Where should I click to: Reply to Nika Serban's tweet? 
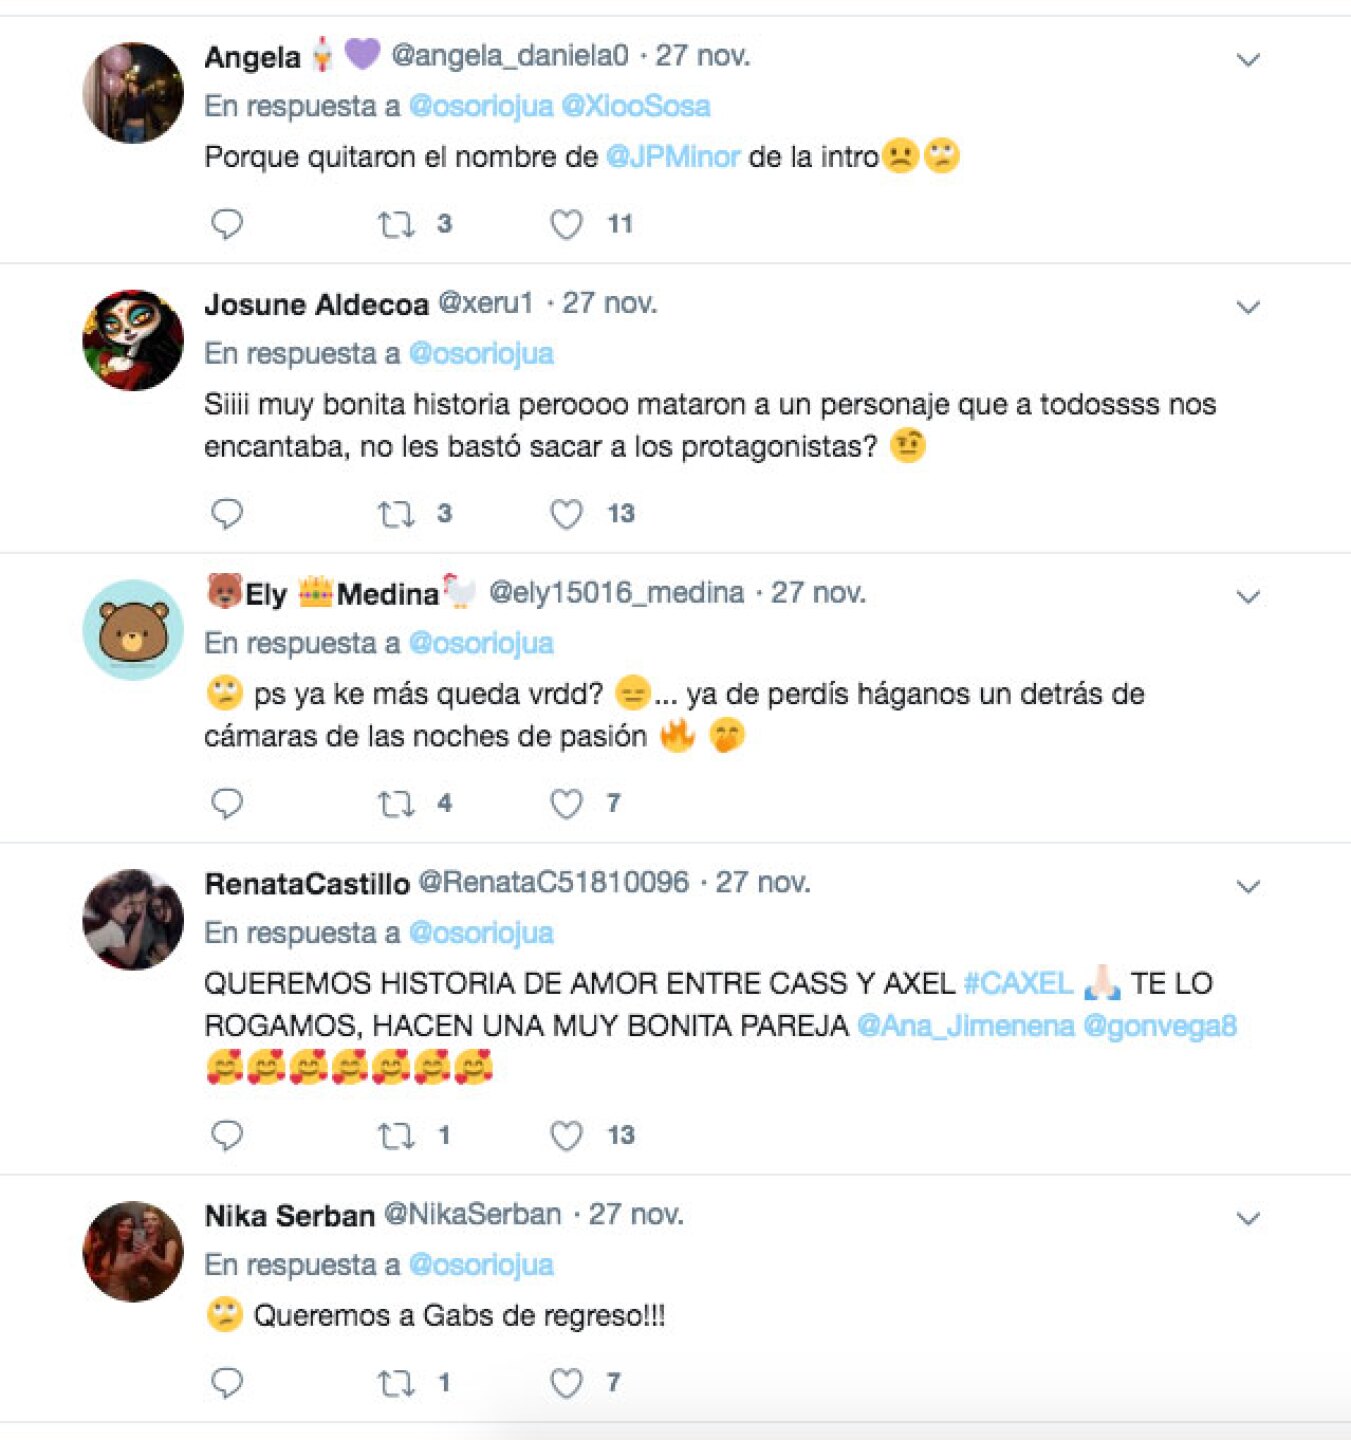(227, 1382)
